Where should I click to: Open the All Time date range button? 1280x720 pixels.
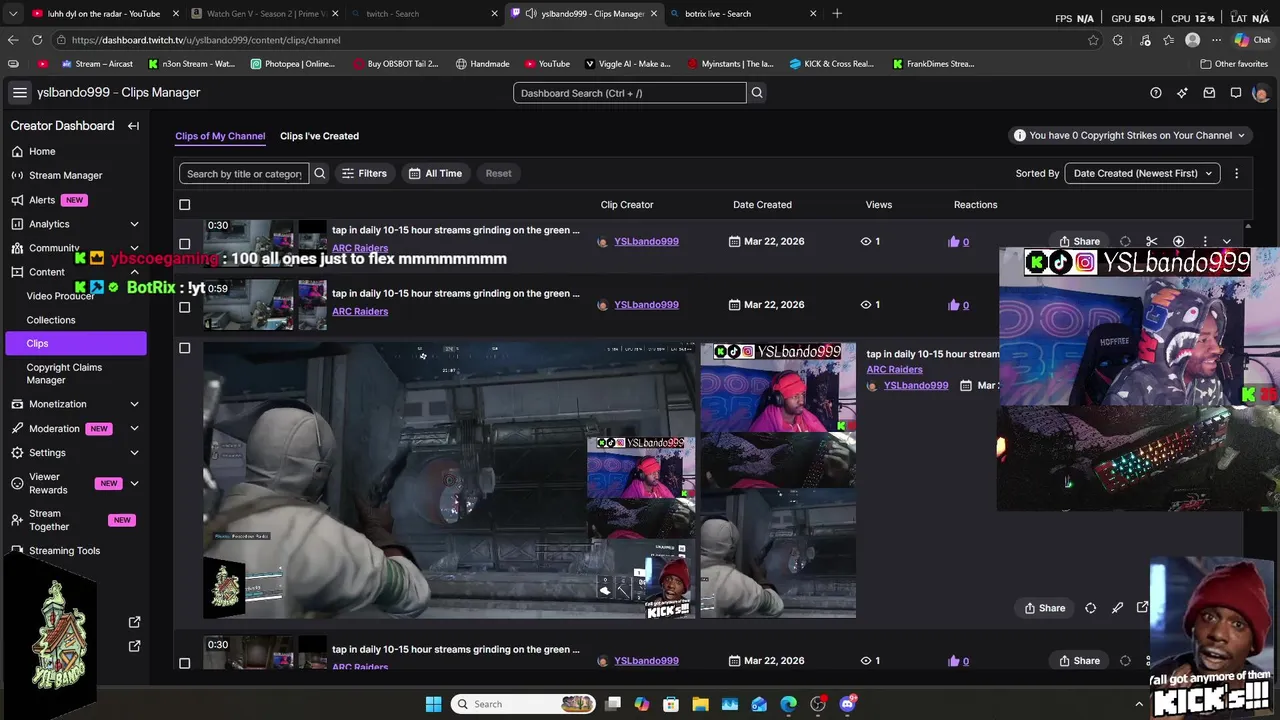(x=435, y=173)
